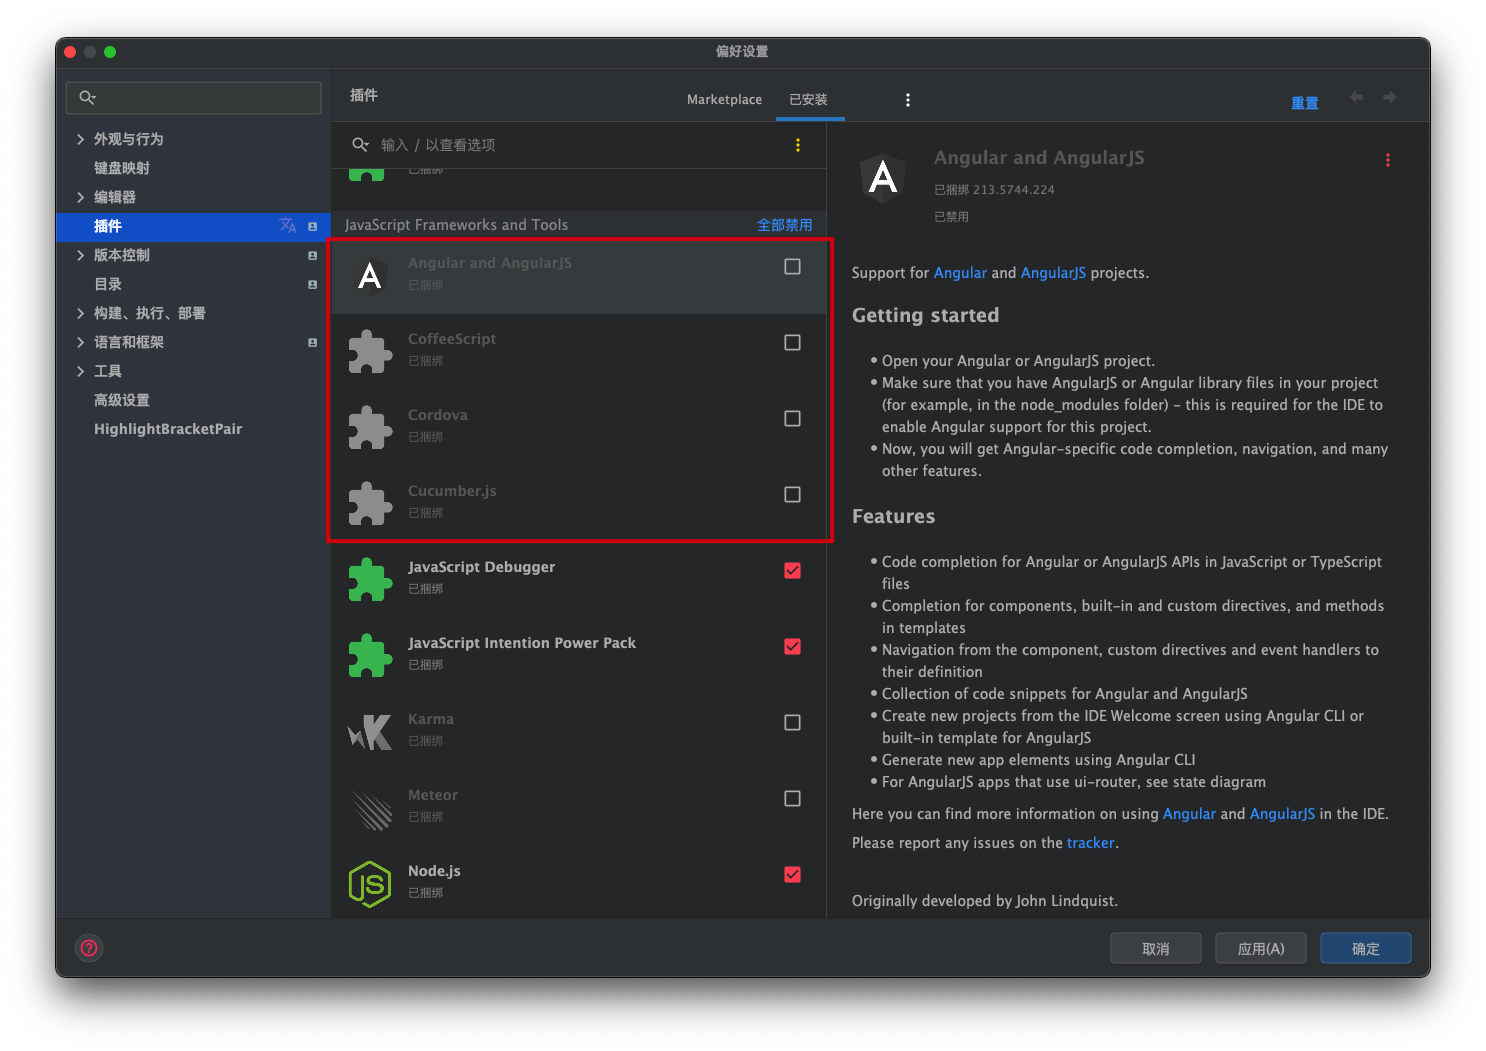1486x1051 pixels.
Task: Open the red three-dot menu in plugin details
Action: point(1387,160)
